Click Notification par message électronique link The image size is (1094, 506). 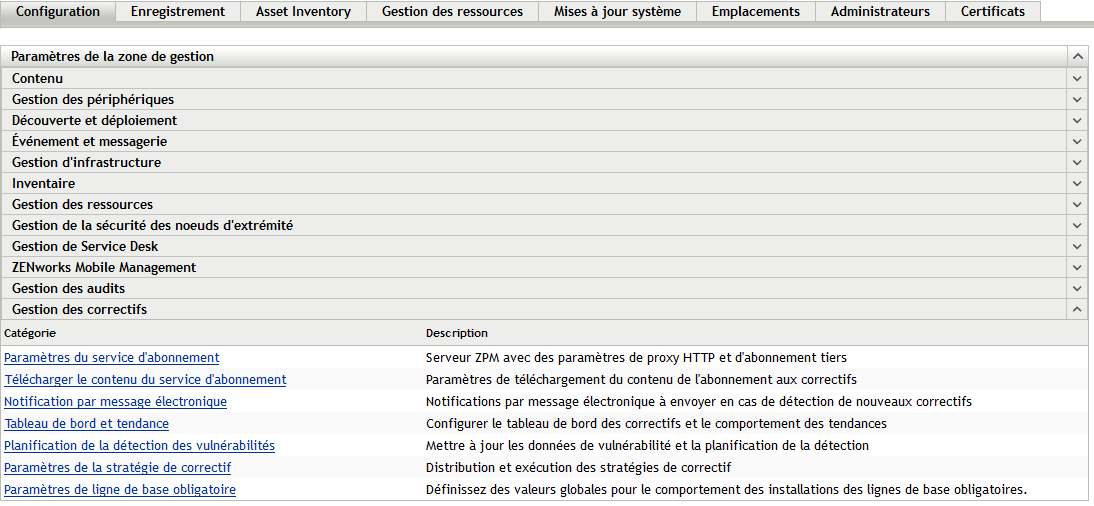(115, 401)
